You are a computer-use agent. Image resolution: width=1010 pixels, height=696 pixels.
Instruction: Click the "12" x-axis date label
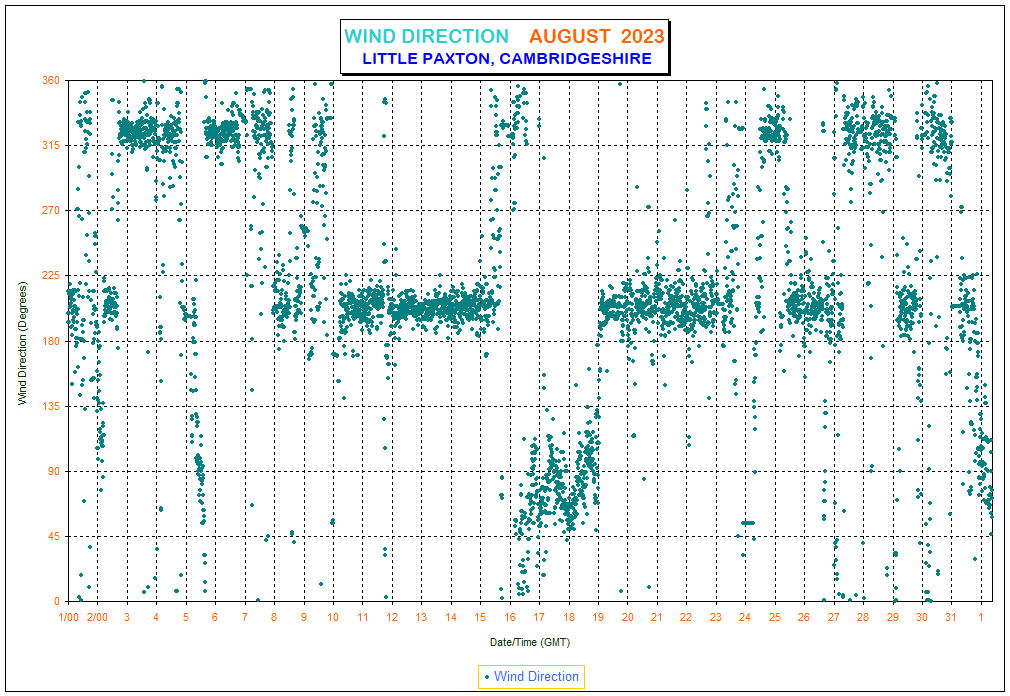tap(392, 617)
